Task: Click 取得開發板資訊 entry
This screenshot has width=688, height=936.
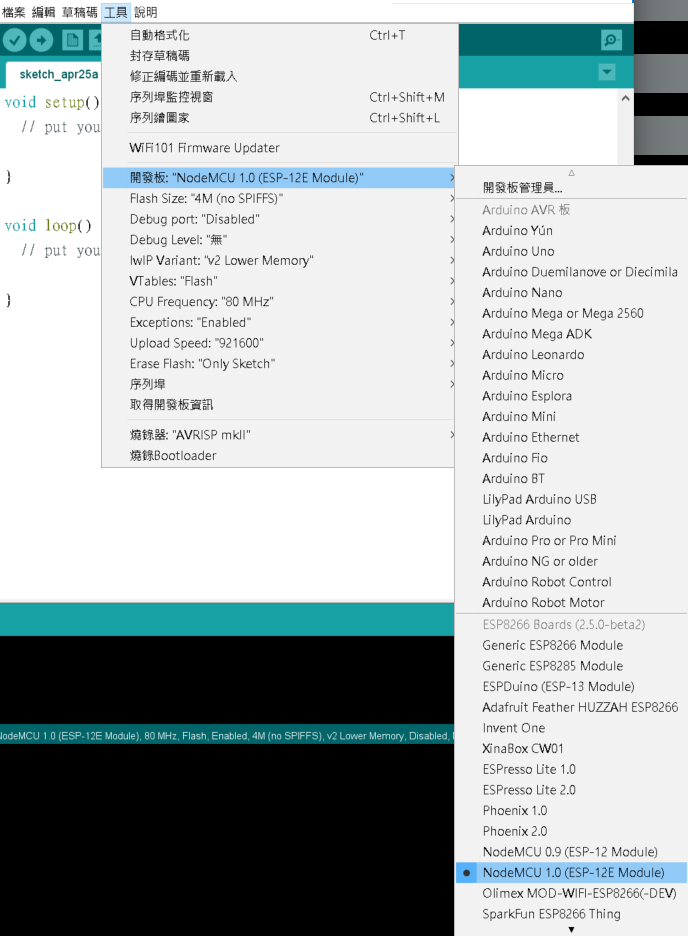Action: click(280, 405)
